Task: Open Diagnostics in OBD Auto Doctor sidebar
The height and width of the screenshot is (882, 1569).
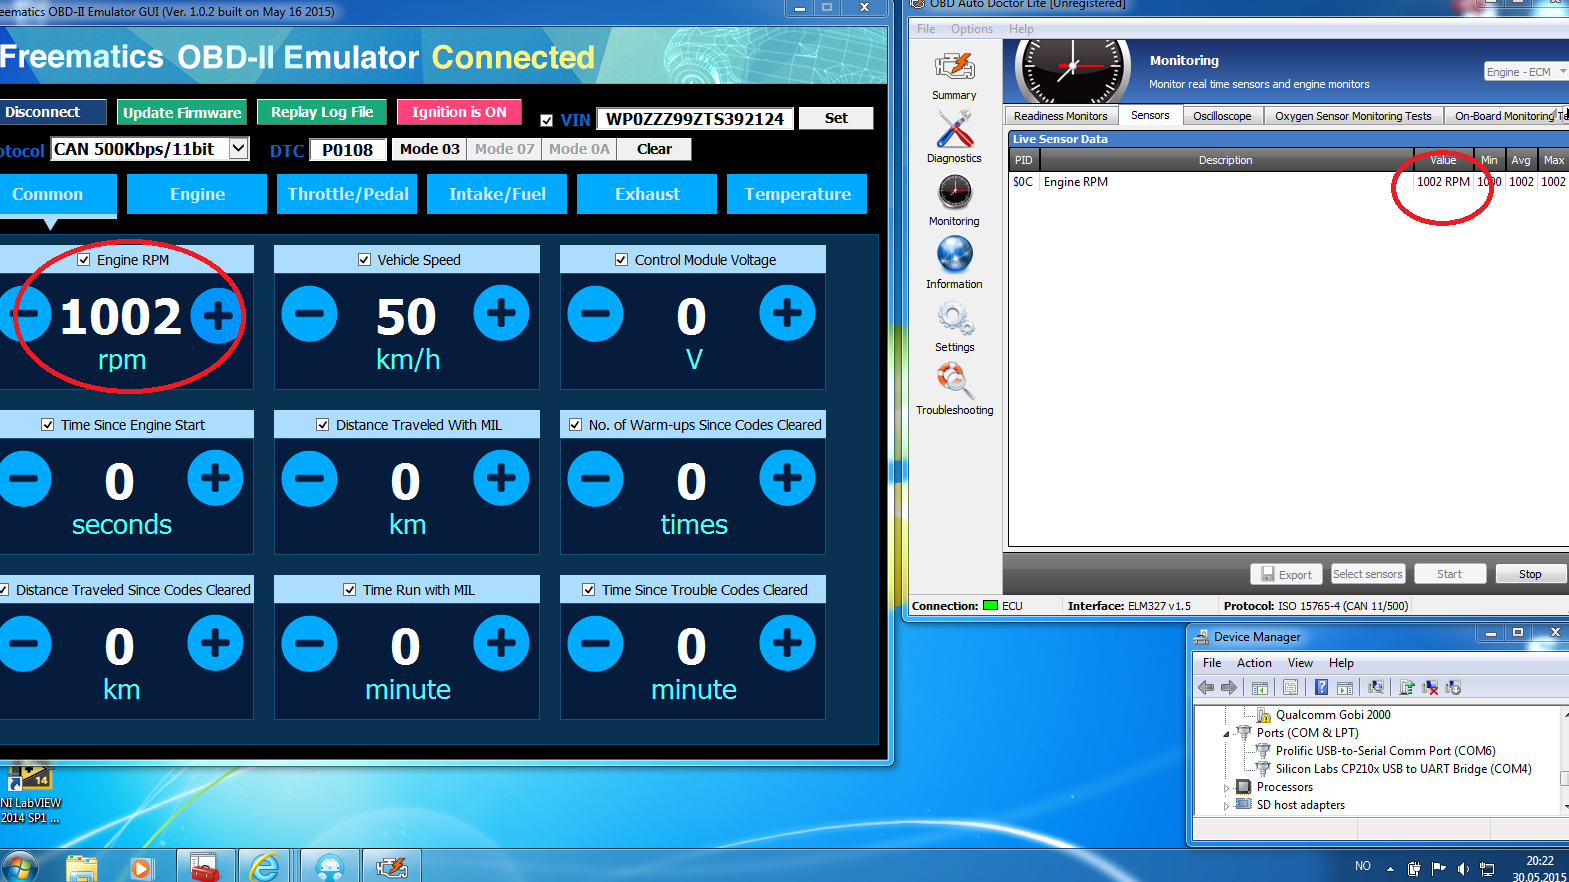Action: coord(954,137)
